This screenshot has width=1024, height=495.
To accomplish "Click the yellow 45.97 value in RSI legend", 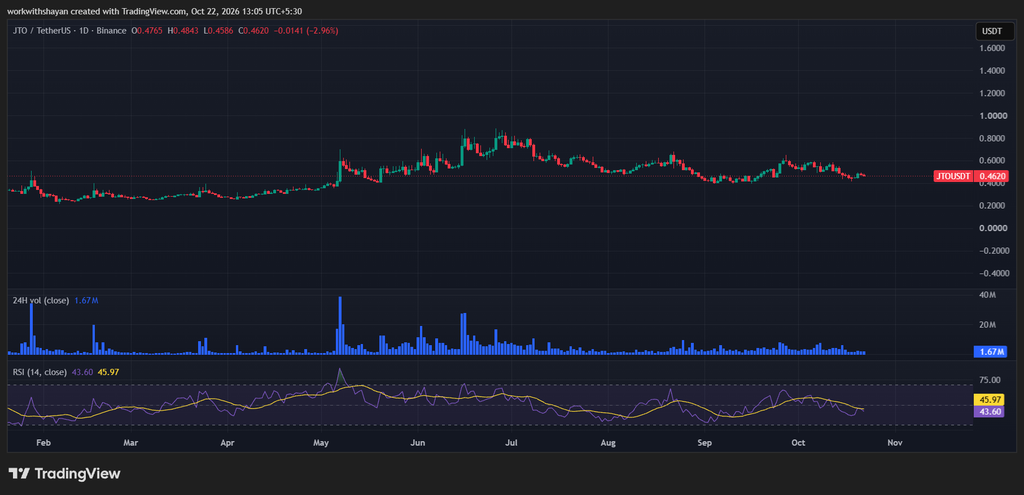I will tap(108, 372).
